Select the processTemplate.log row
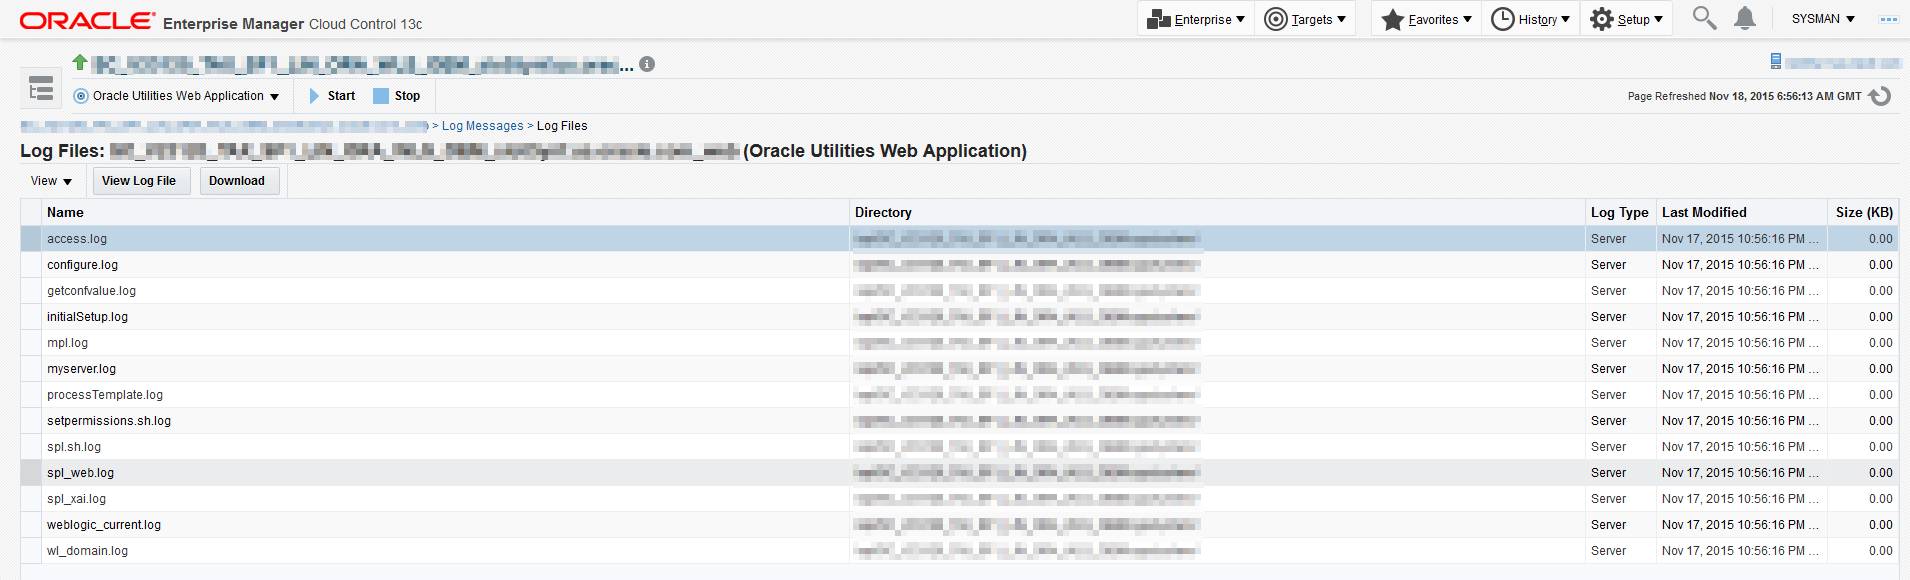Viewport: 1910px width, 580px height. (959, 395)
